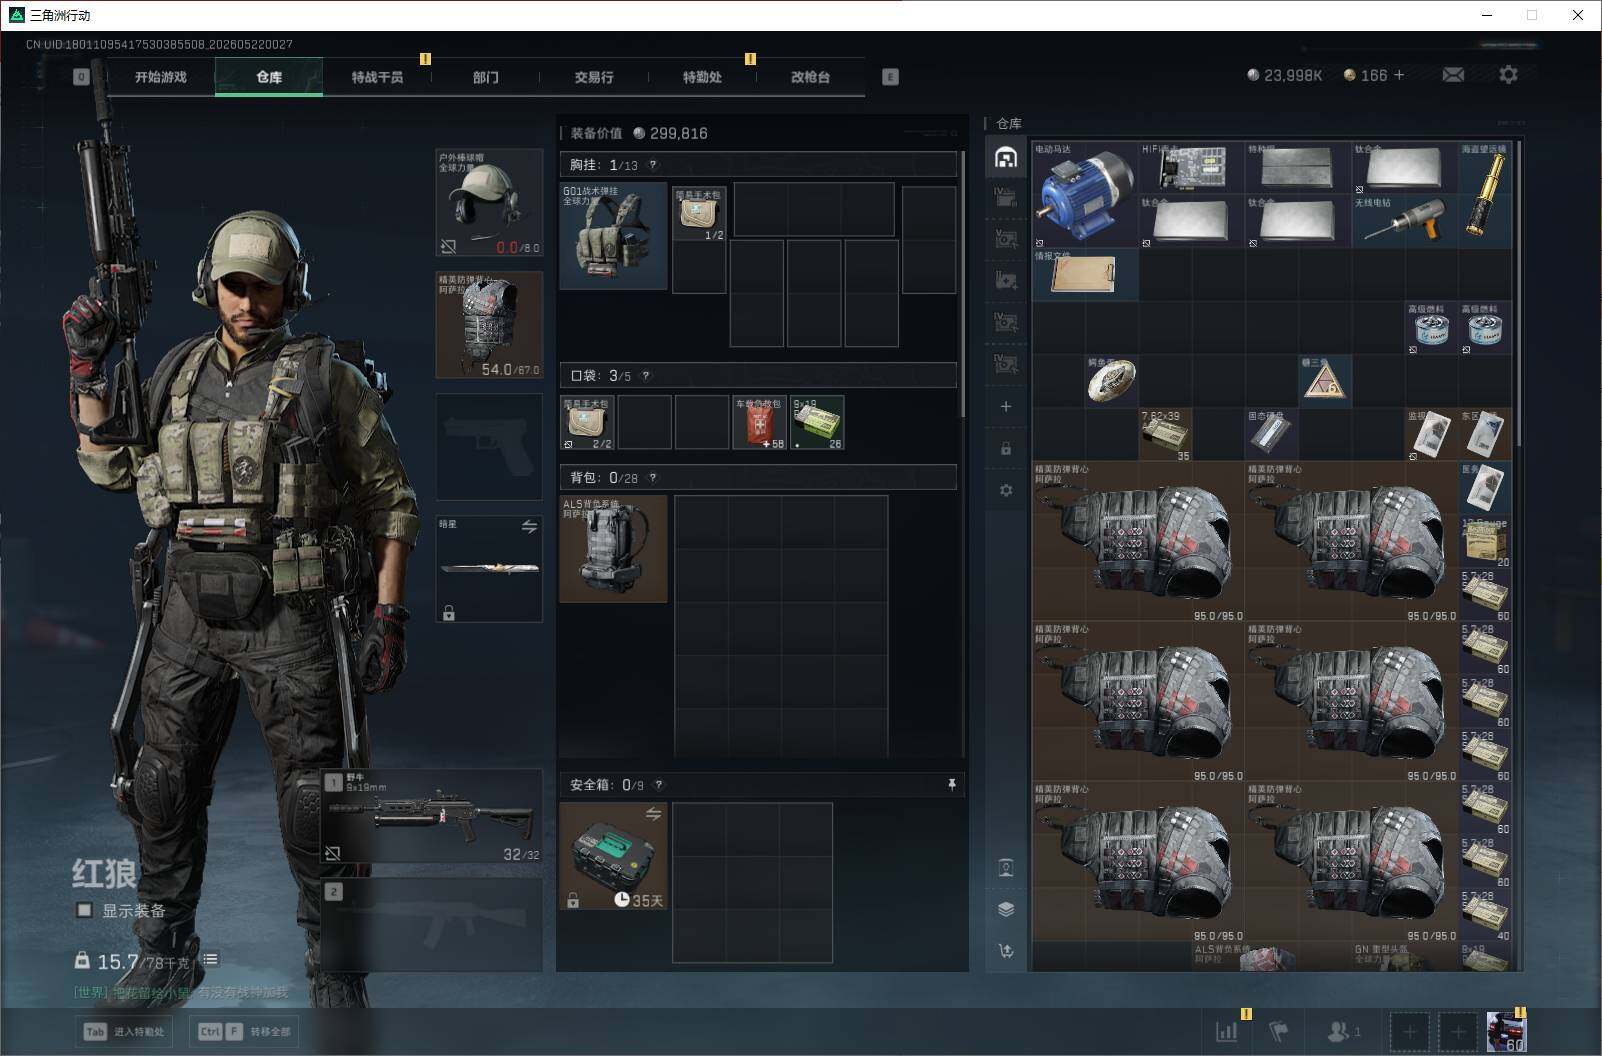Select the main warehouse icon in sidebar
1602x1056 pixels.
(1006, 156)
